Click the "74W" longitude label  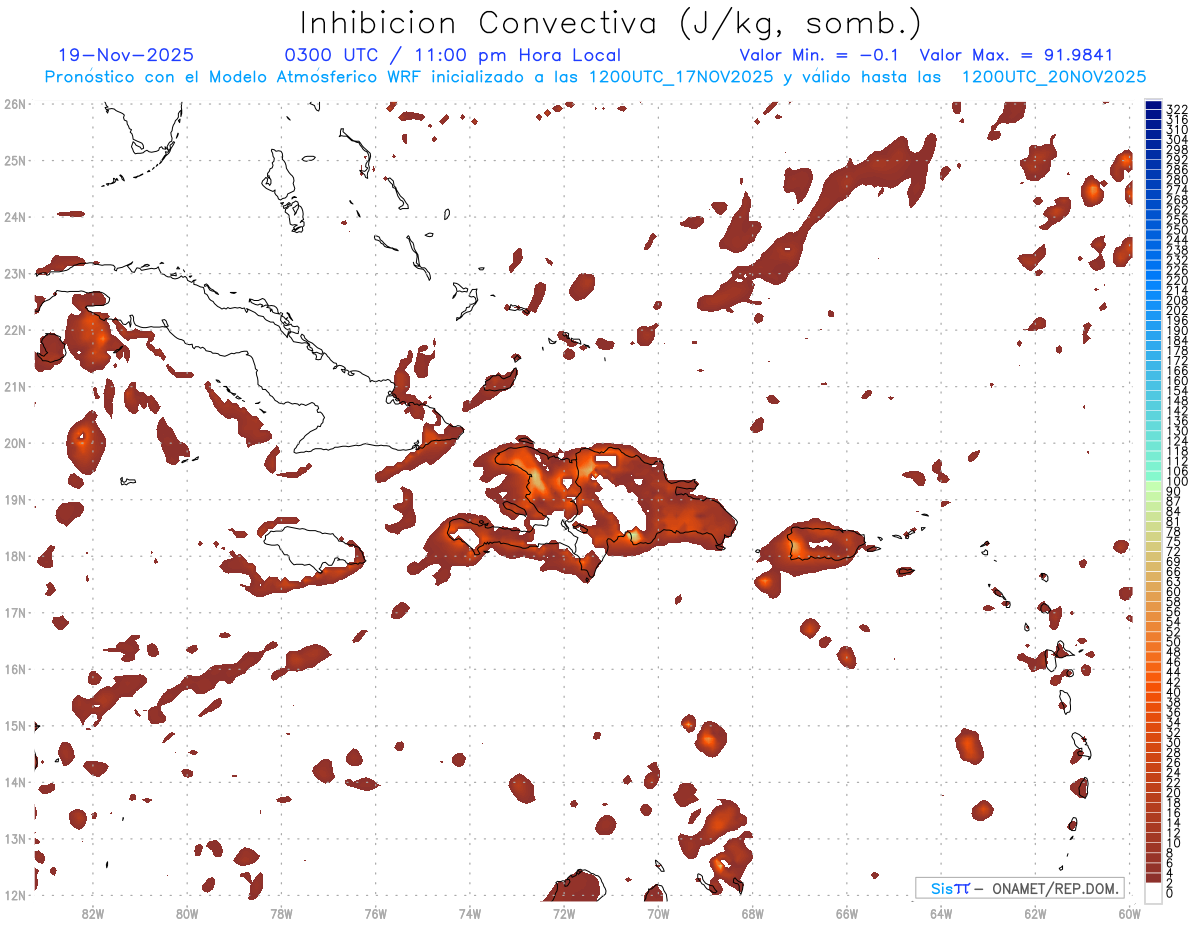[470, 912]
